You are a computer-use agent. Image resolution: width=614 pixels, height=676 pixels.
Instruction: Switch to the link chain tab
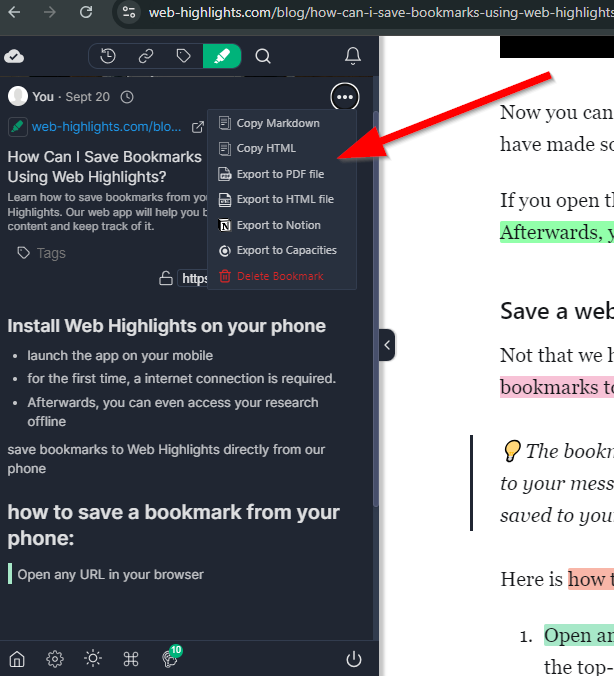pos(146,56)
